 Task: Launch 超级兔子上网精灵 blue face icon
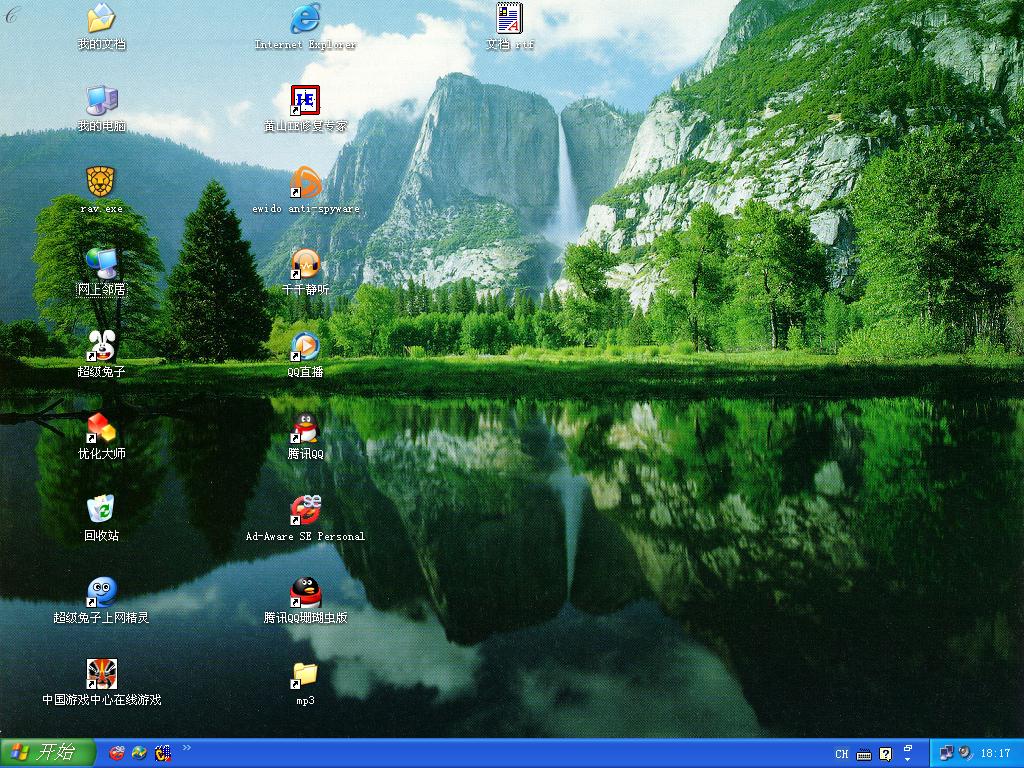(x=101, y=592)
